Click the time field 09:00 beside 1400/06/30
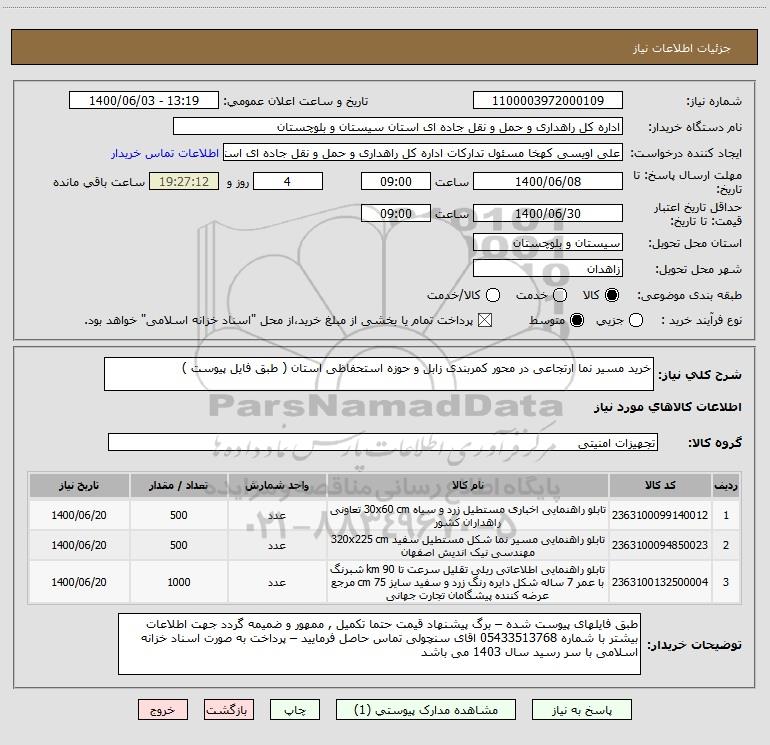This screenshot has height=745, width=770. [x=396, y=213]
